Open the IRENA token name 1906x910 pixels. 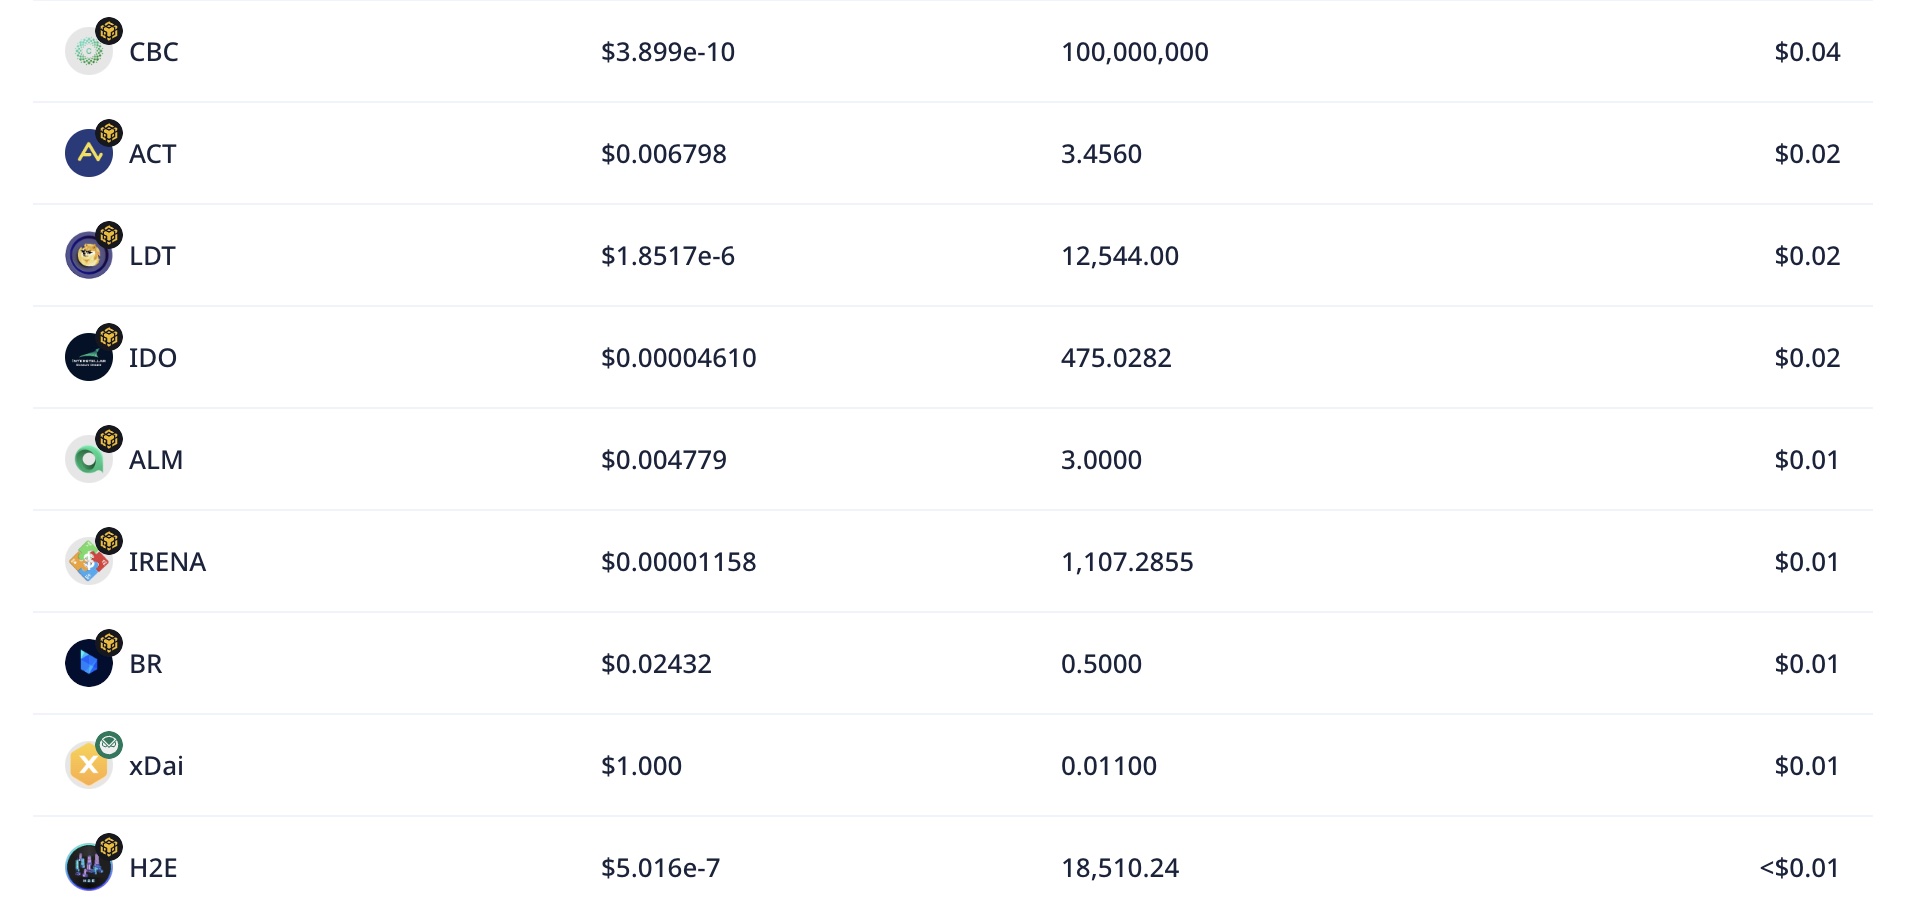tap(167, 562)
